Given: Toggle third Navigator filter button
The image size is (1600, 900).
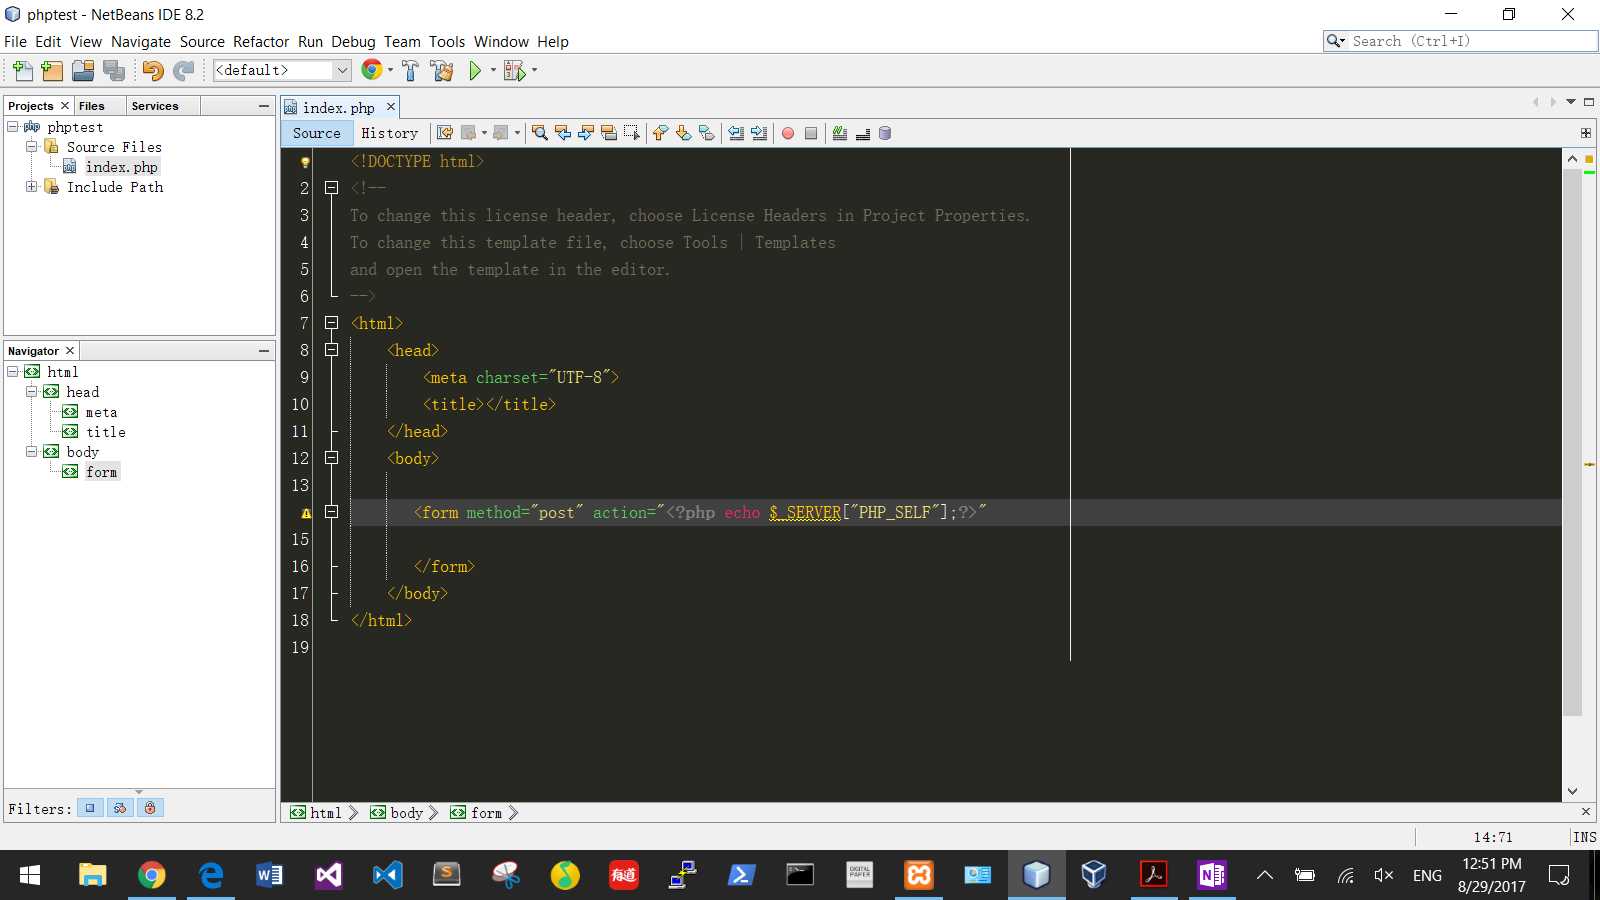Looking at the screenshot, I should click(x=150, y=808).
